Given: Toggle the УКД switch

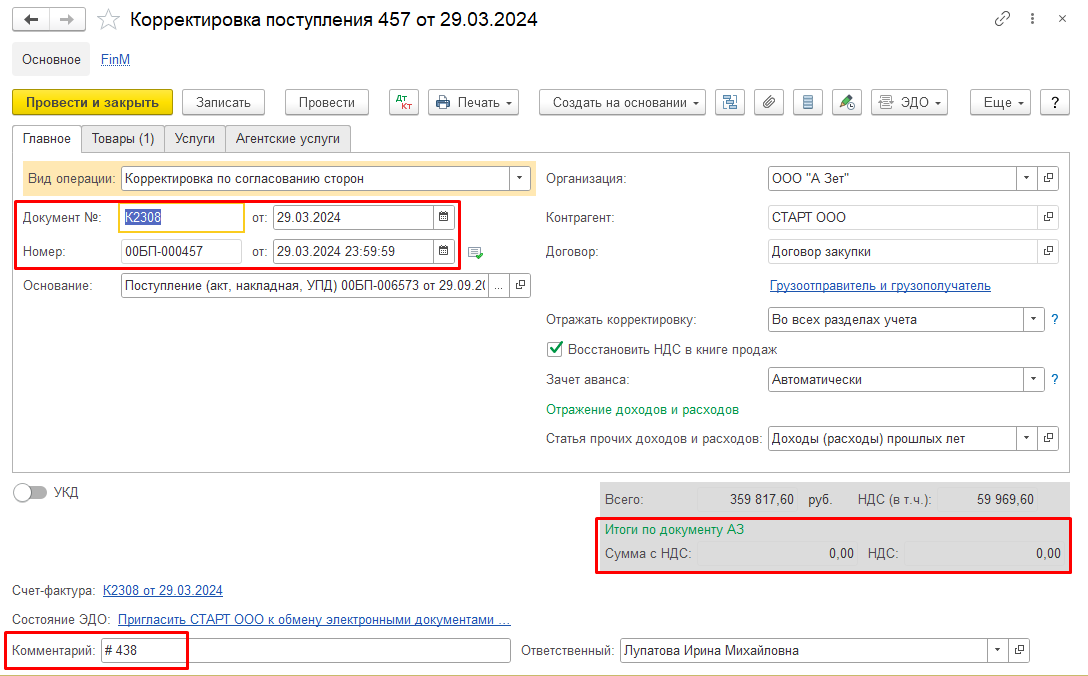Looking at the screenshot, I should tap(31, 492).
